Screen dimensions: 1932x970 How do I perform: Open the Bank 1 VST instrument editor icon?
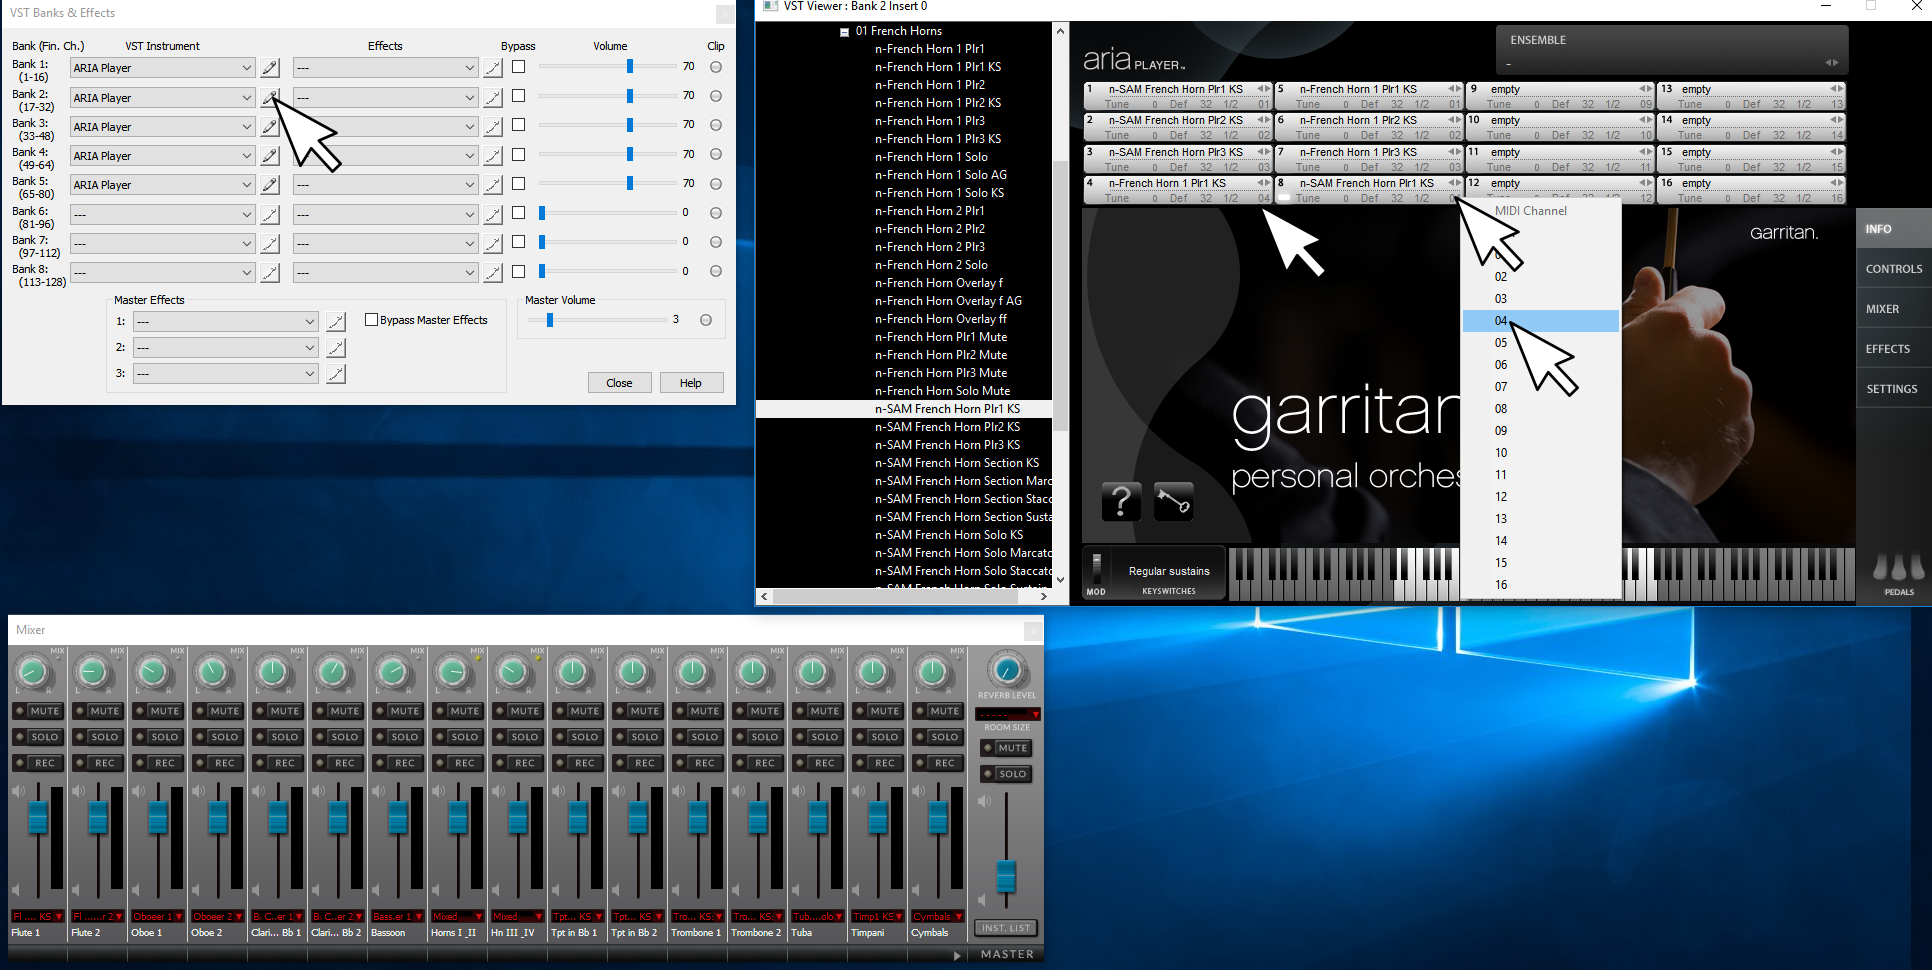coord(270,68)
